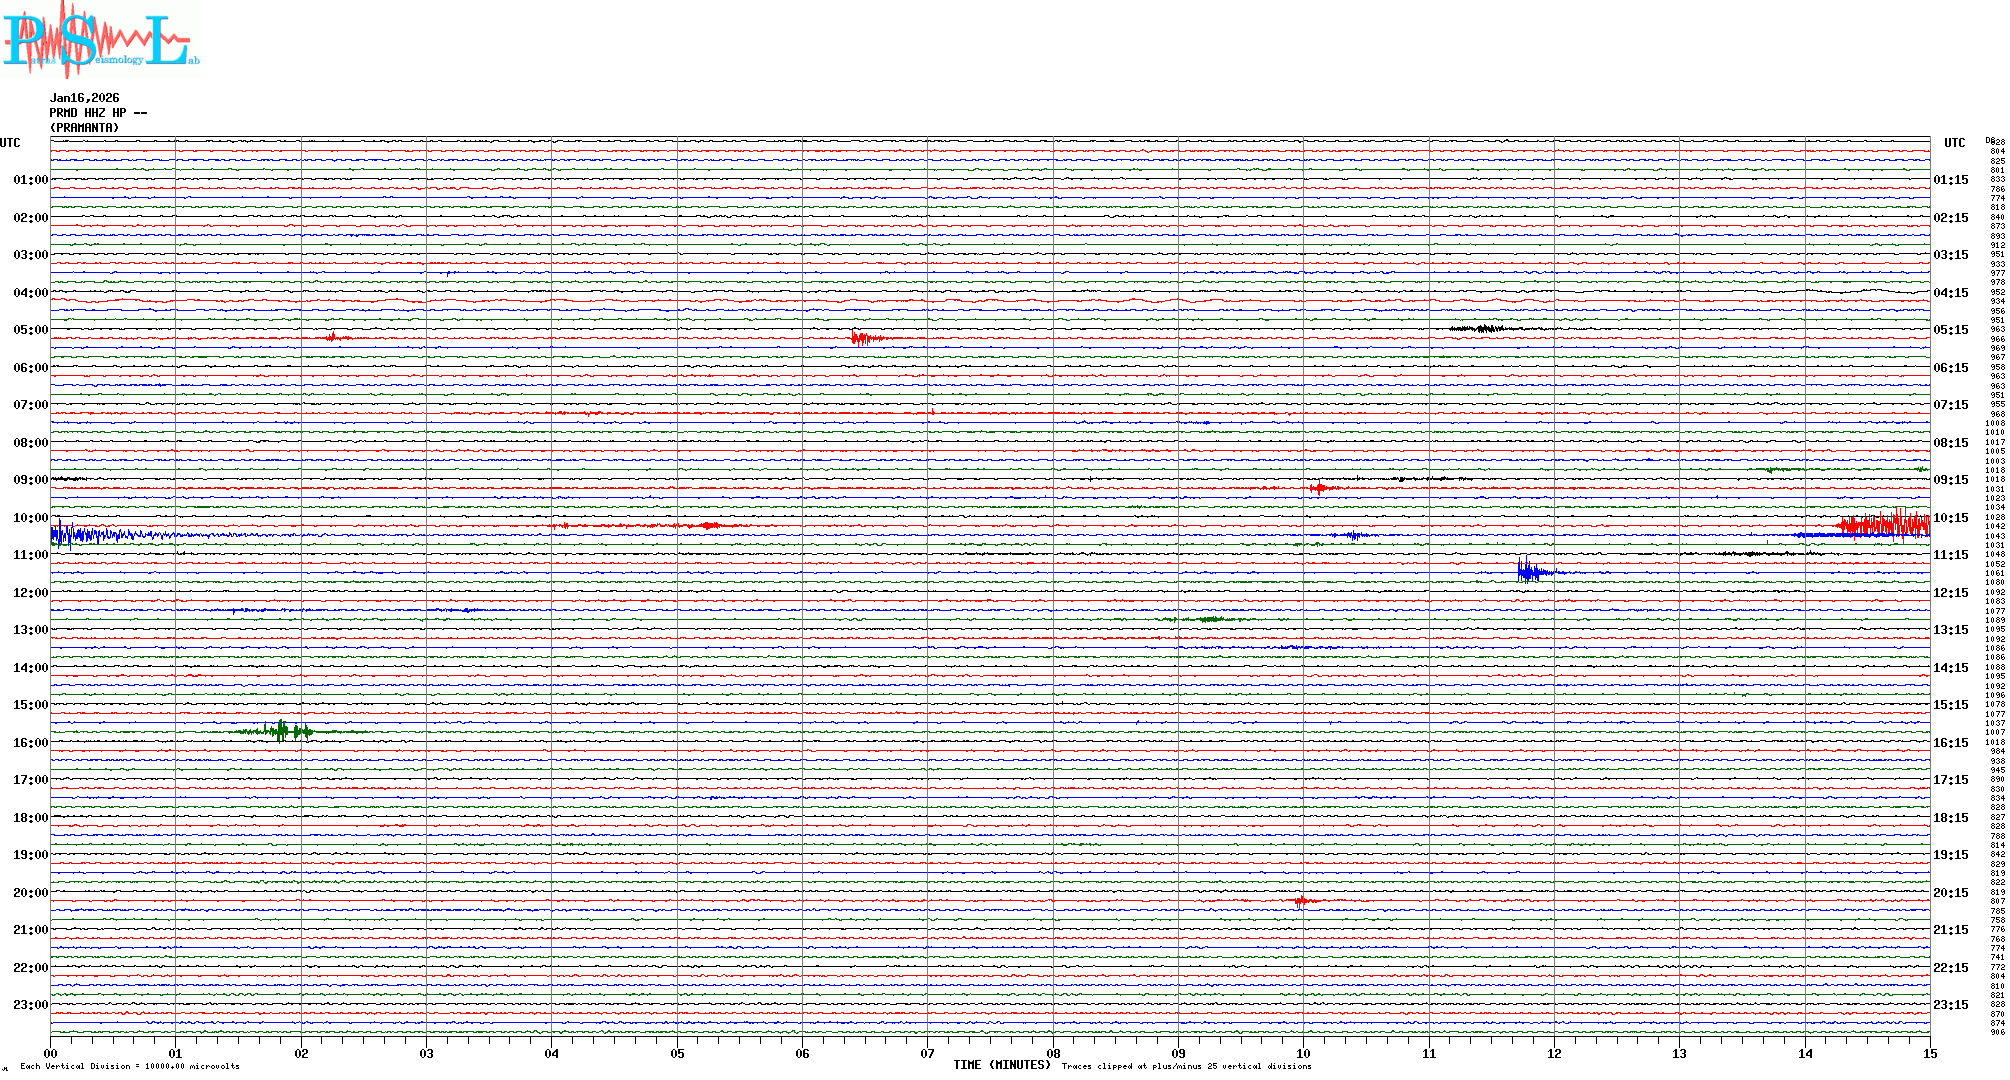Click the 20:15 label on right side
The image size is (2010, 1080).
click(x=1950, y=893)
